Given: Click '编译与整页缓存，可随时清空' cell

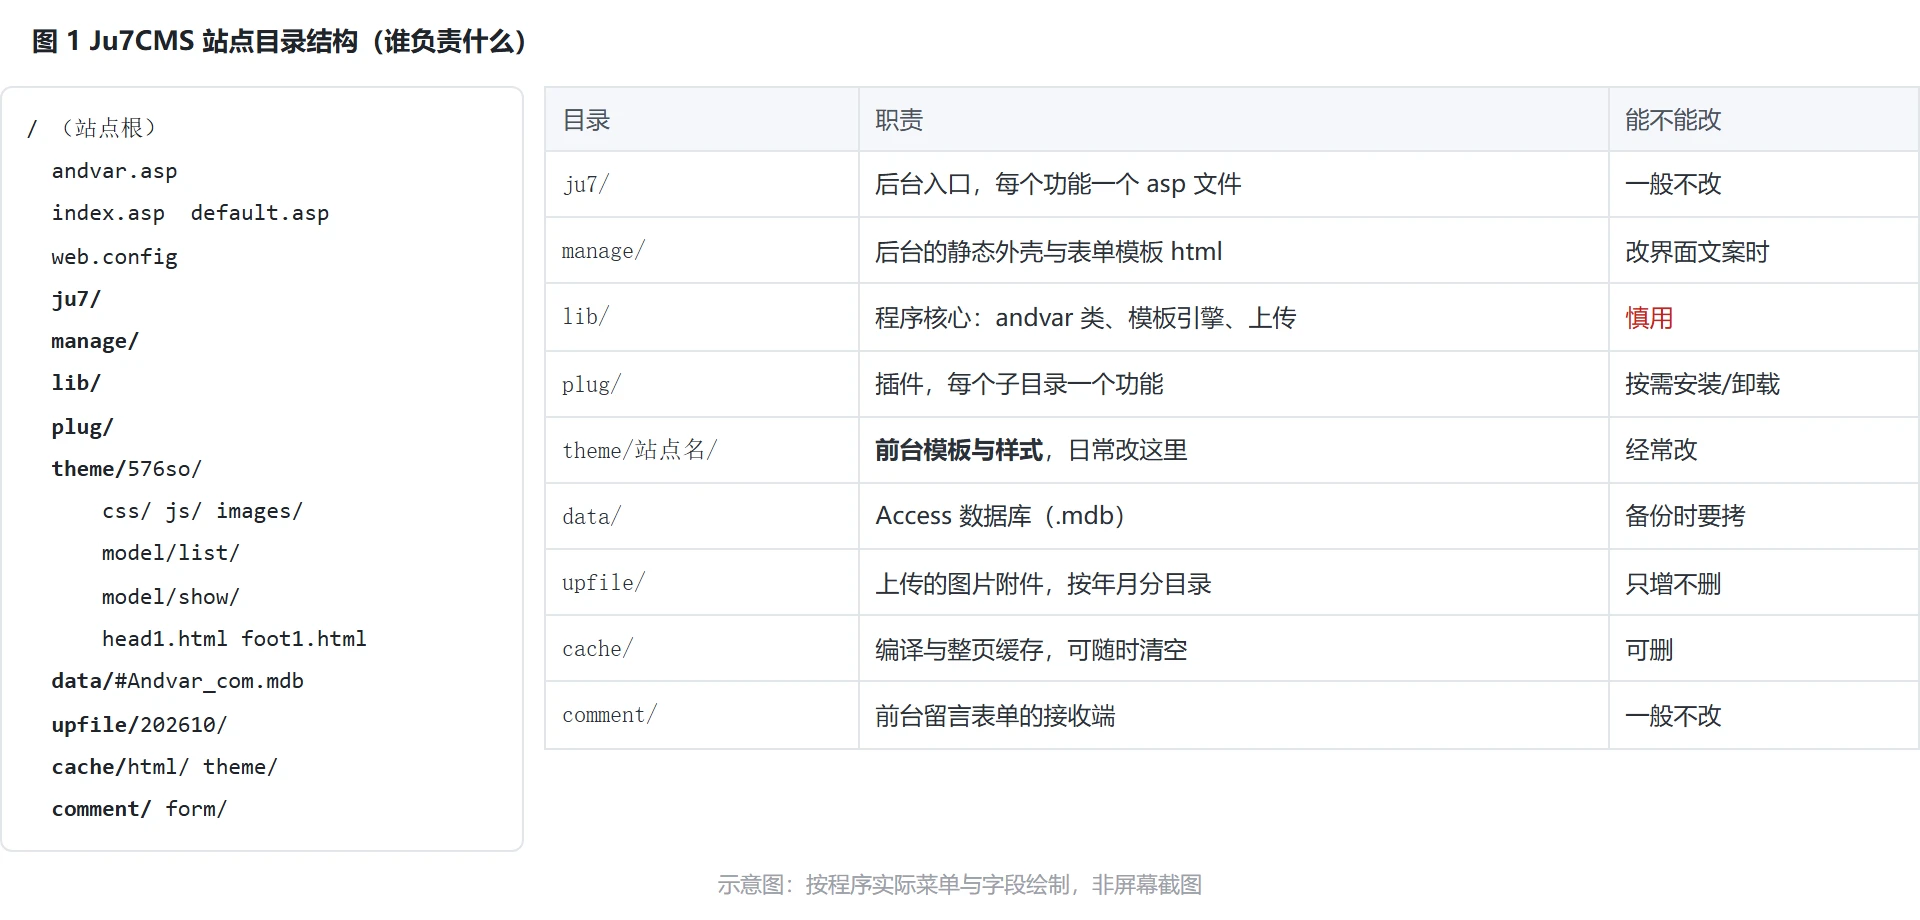Looking at the screenshot, I should (x=1234, y=648).
